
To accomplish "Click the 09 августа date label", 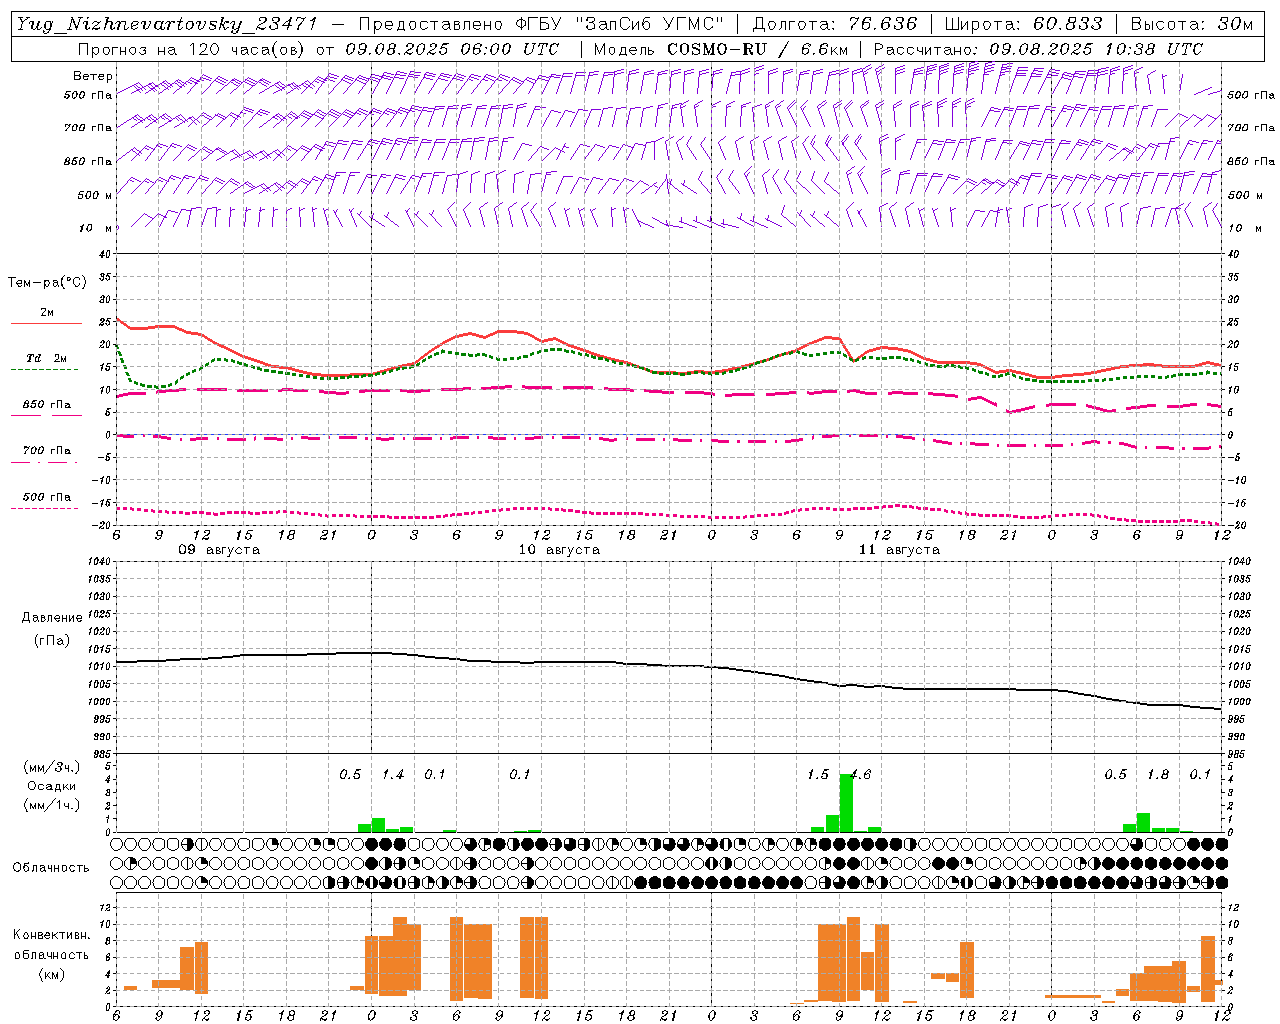I will coord(219,550).
